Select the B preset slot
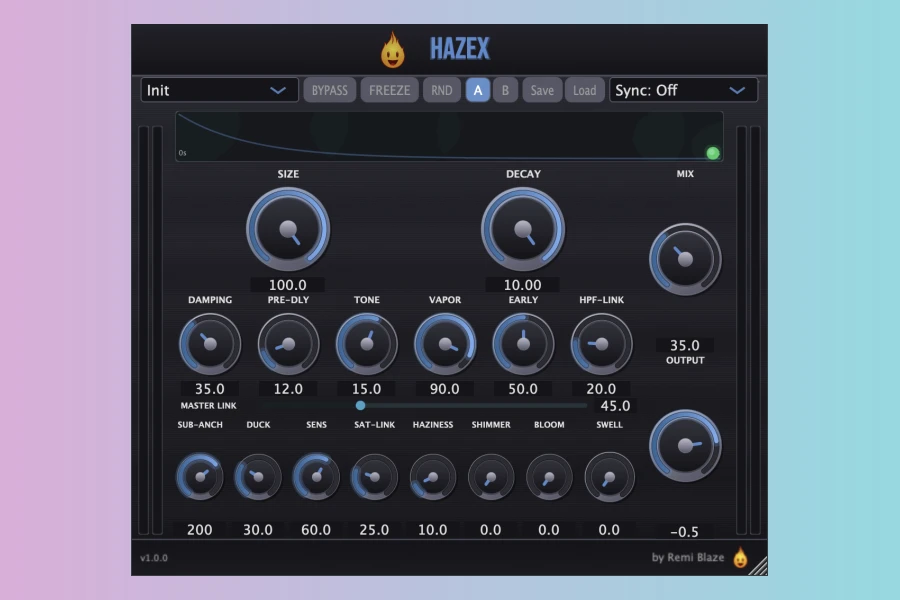Image resolution: width=900 pixels, height=600 pixels. click(505, 90)
